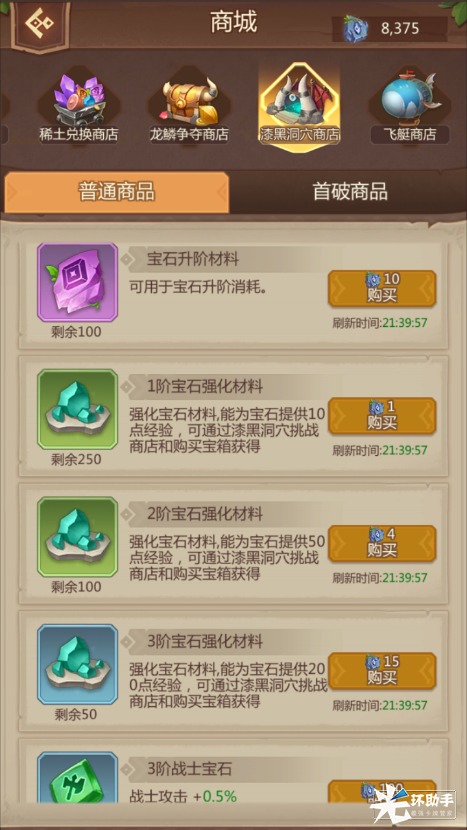The width and height of the screenshot is (467, 830).
Task: Buy 2阶宝石强化材料 for 4 currency
Action: (382, 543)
